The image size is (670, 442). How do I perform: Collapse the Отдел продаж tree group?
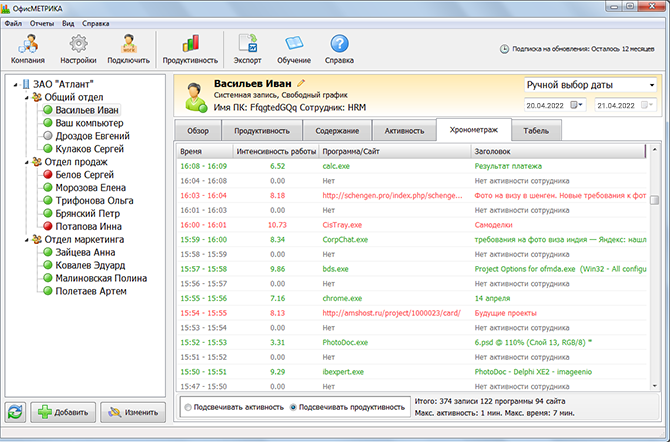pos(25,162)
